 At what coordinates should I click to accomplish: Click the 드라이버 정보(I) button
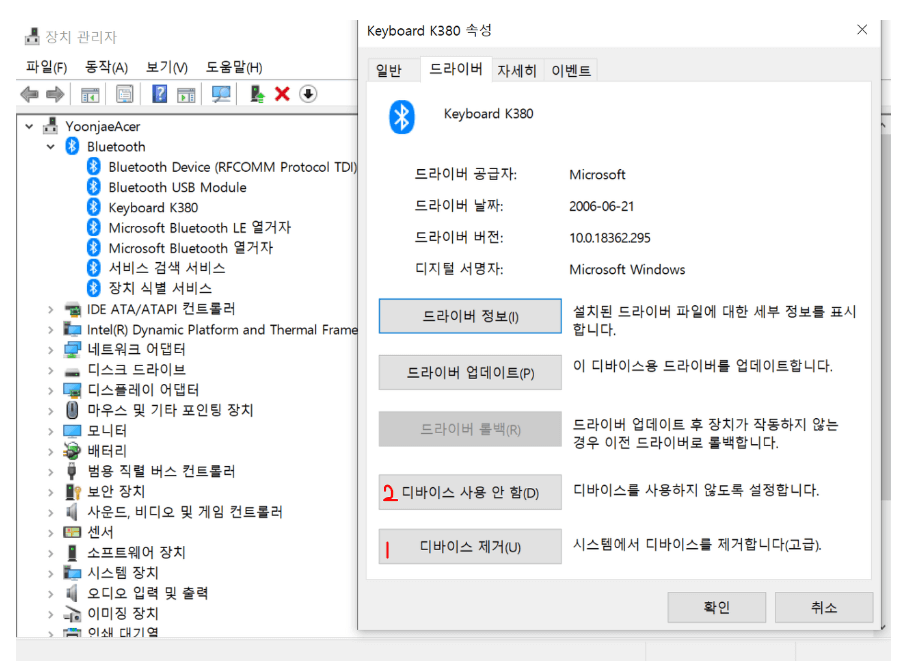[x=470, y=316]
